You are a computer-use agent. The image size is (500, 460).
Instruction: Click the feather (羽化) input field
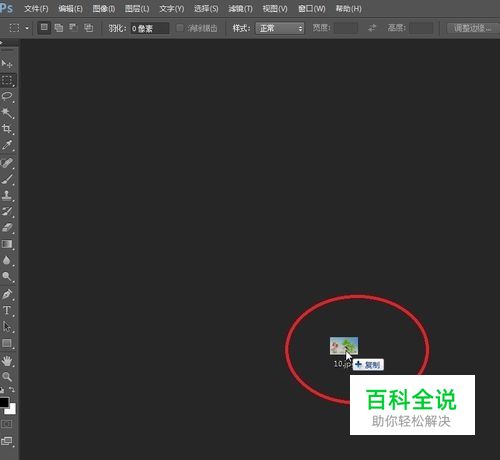[150, 28]
